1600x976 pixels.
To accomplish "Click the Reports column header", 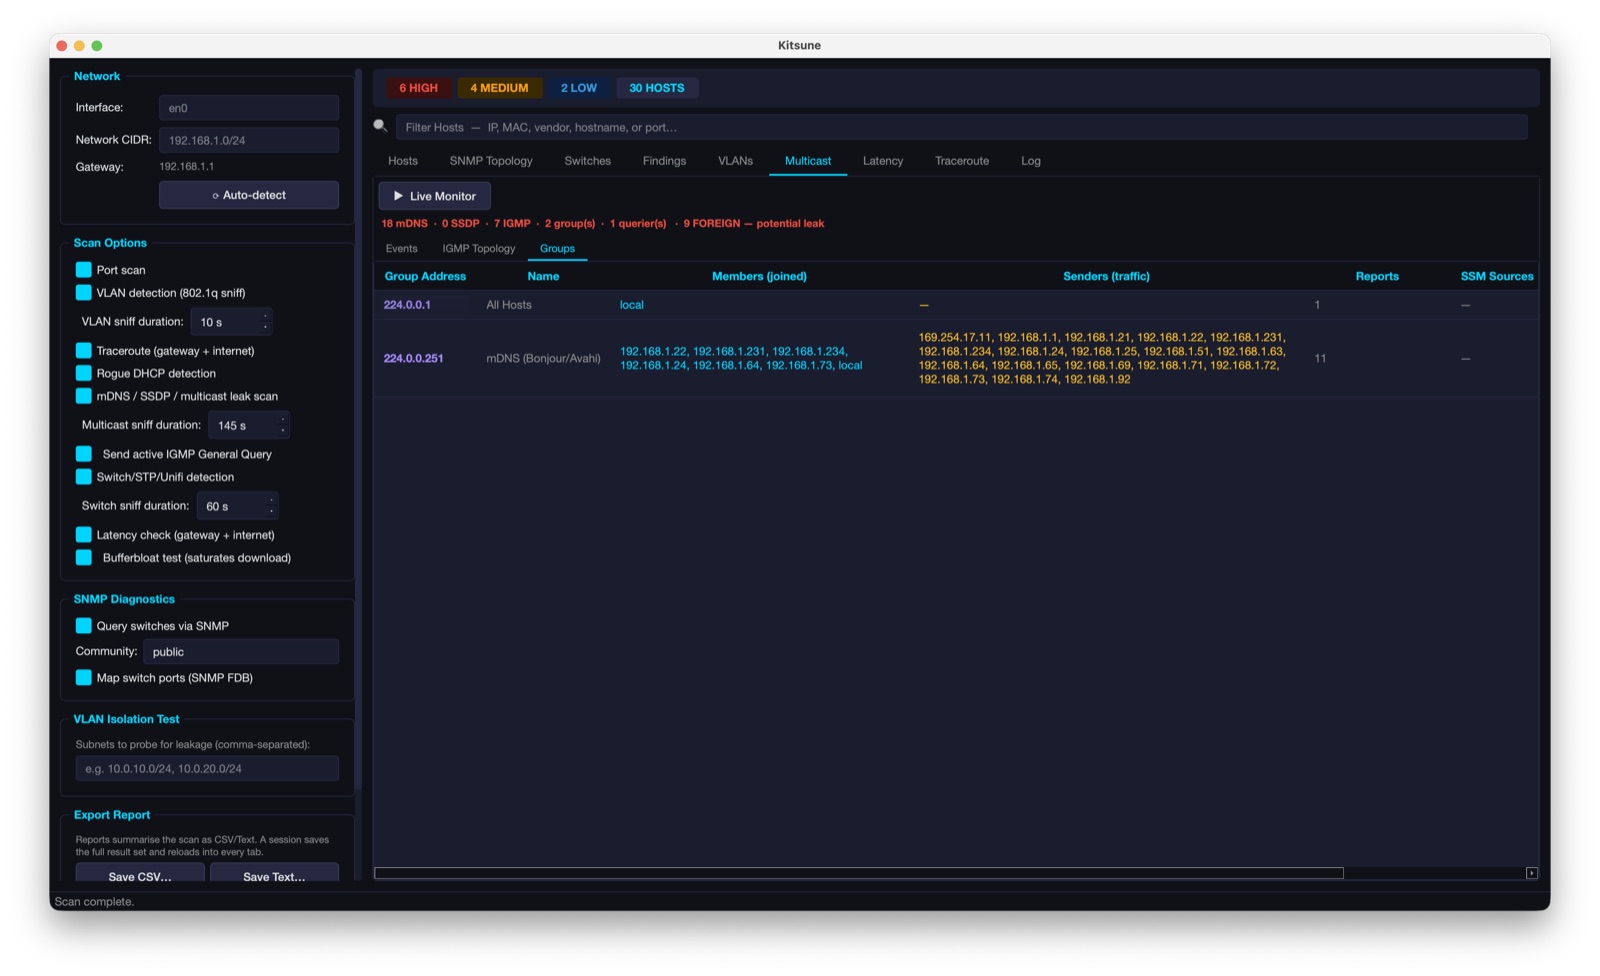I will [x=1377, y=277].
